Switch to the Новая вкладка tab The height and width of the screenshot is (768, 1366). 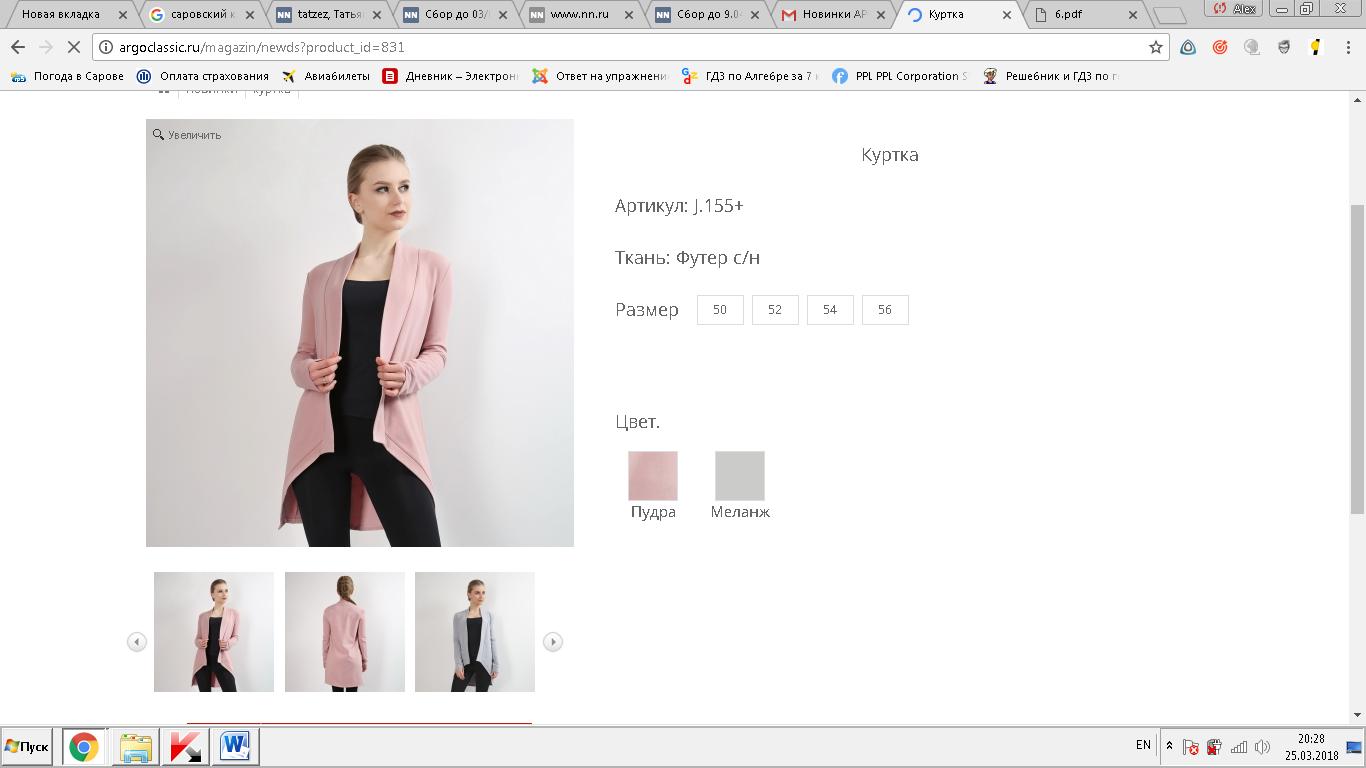(x=70, y=15)
